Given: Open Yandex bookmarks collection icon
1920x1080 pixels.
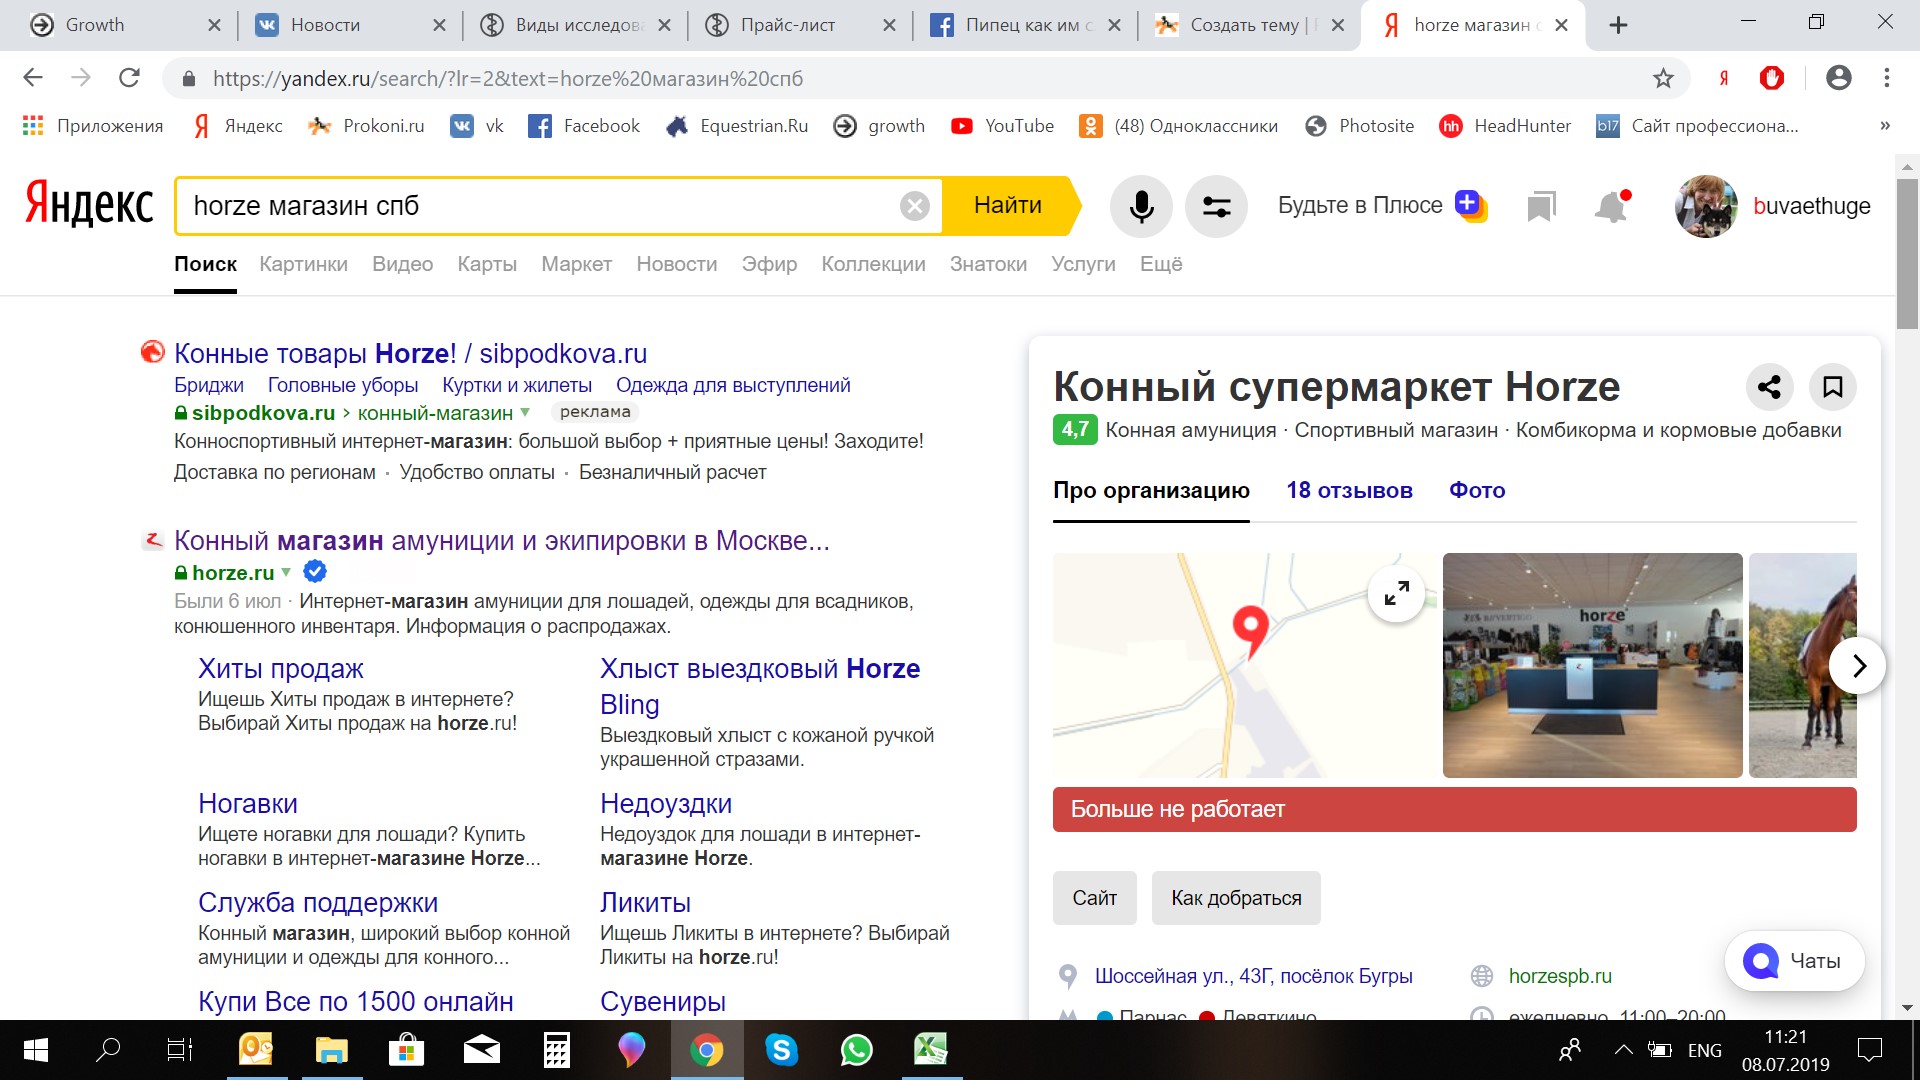Looking at the screenshot, I should click(x=1541, y=206).
